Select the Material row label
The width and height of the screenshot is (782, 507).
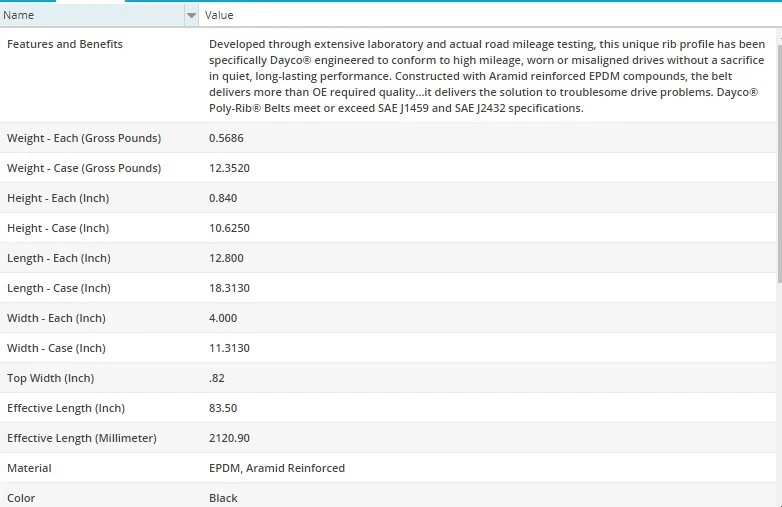click(x=29, y=468)
